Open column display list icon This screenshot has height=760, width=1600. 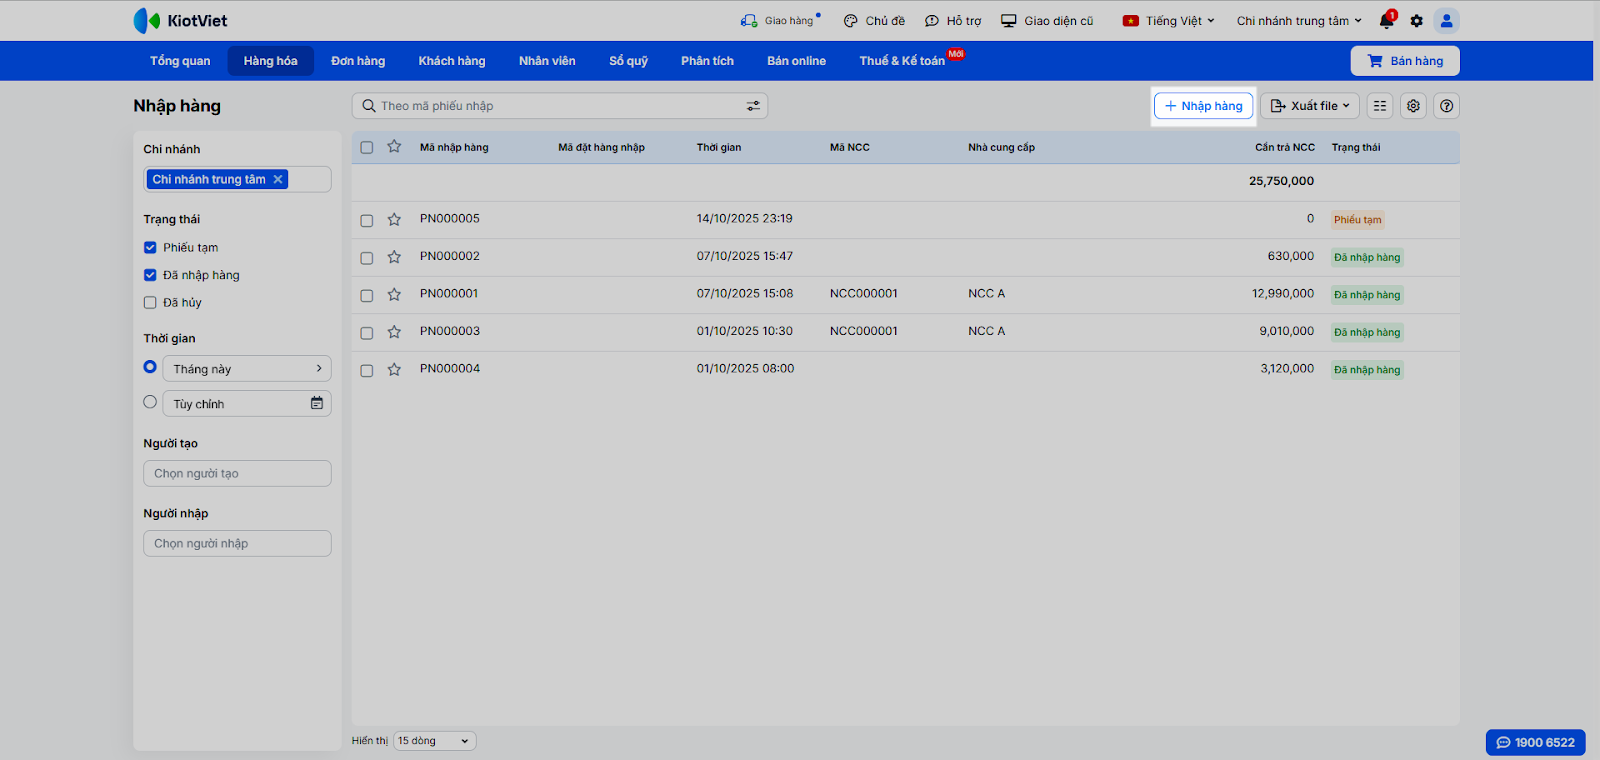tap(1380, 106)
